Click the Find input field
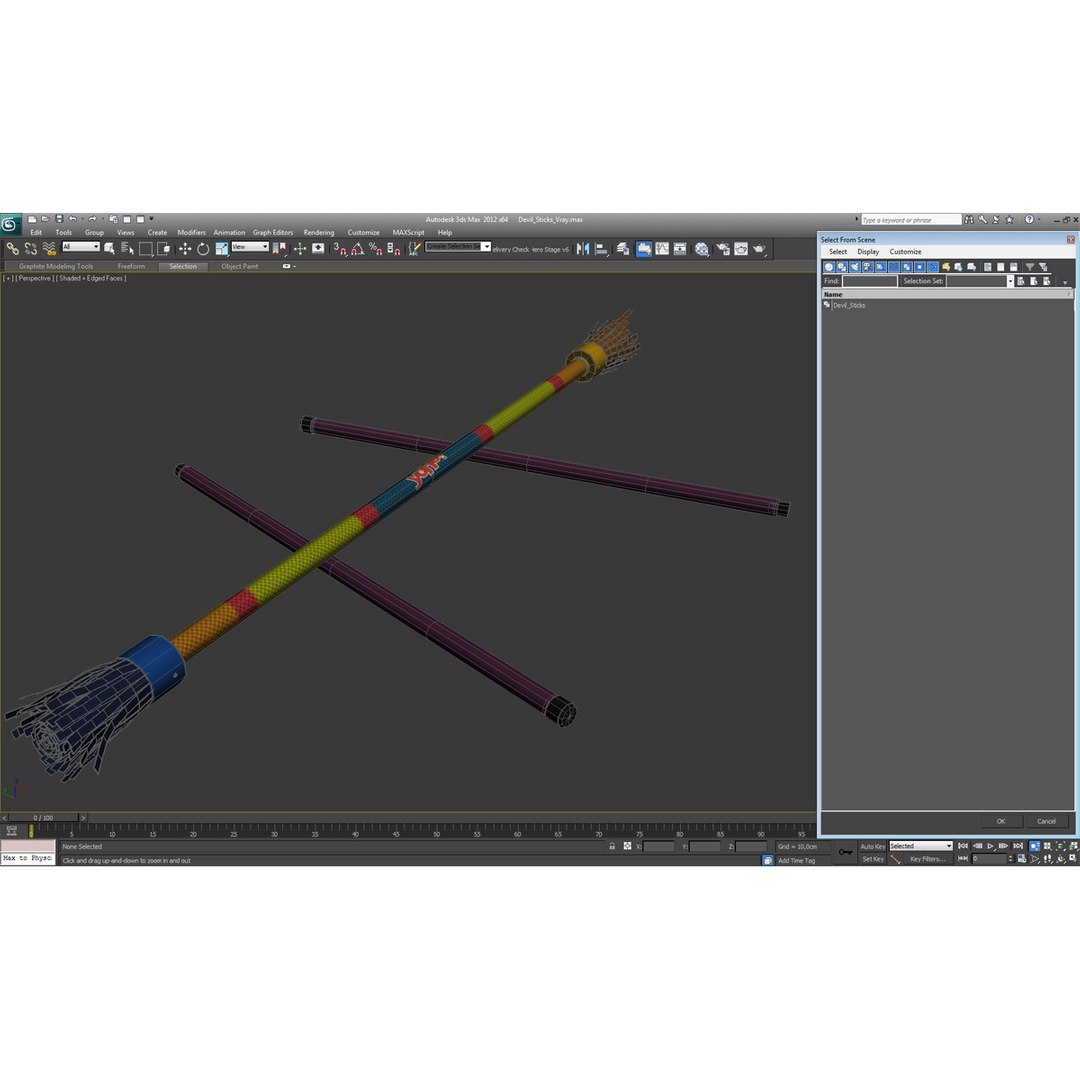The height and width of the screenshot is (1080, 1080). 870,281
